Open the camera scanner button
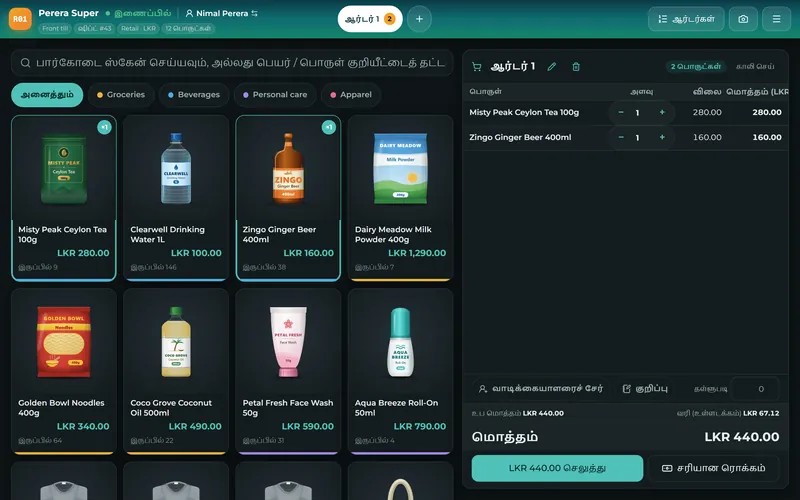Screen dimensions: 800x500 pos(743,19)
